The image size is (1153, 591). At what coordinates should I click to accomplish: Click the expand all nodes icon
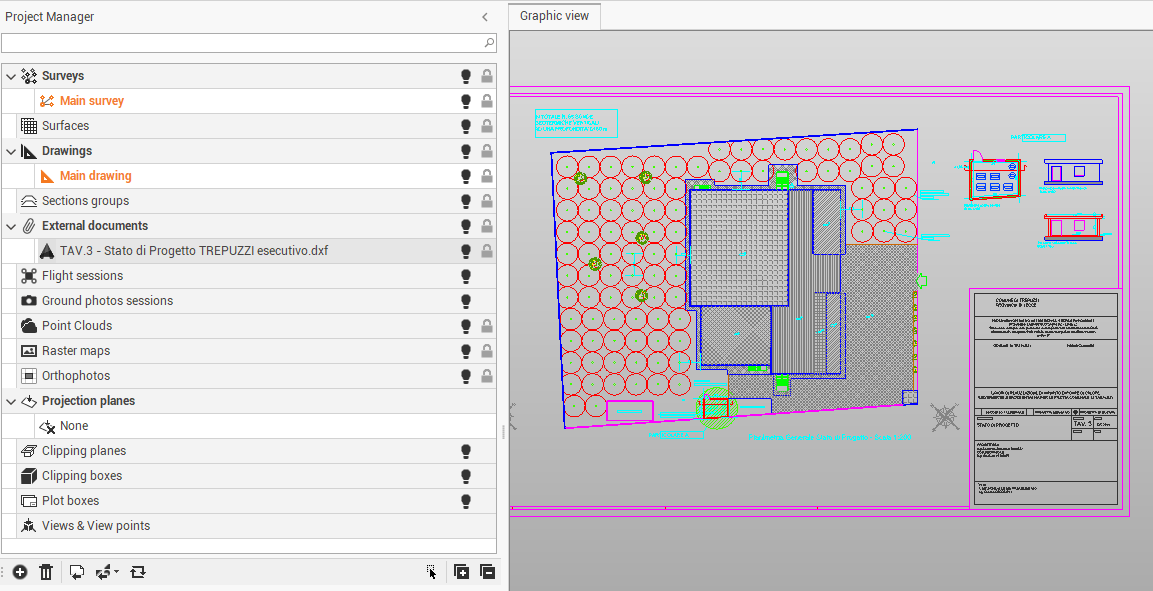[461, 572]
